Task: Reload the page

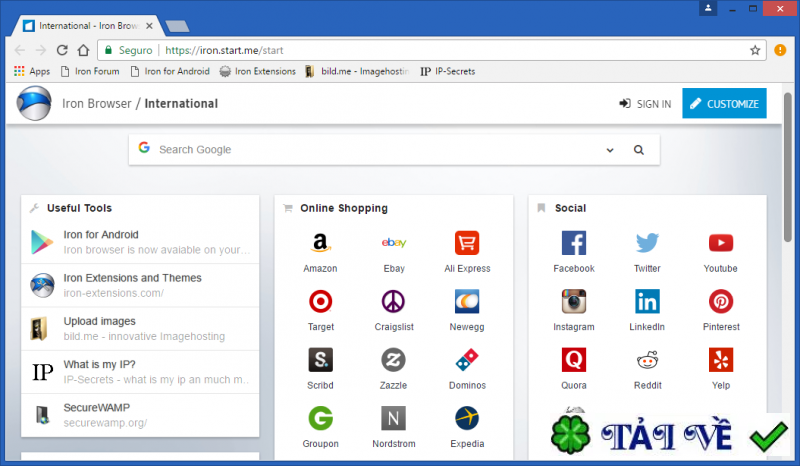Action: click(x=62, y=50)
